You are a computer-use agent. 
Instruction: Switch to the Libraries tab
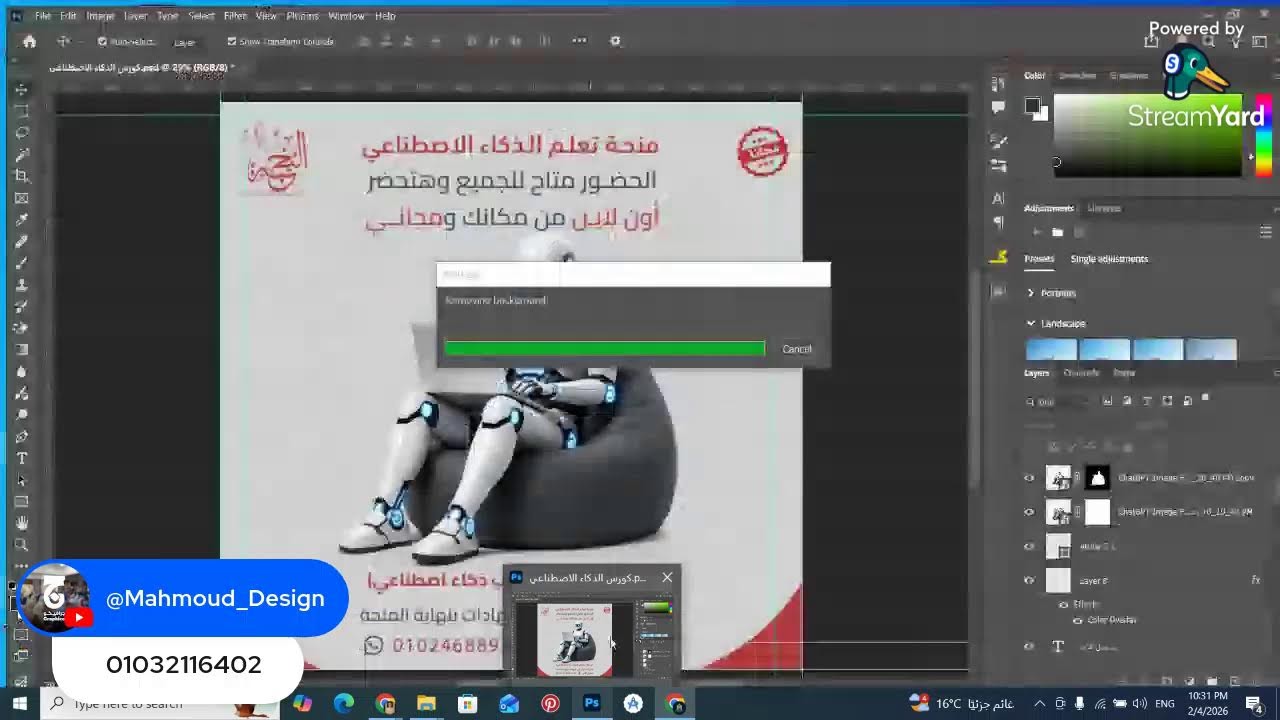pyautogui.click(x=1104, y=208)
